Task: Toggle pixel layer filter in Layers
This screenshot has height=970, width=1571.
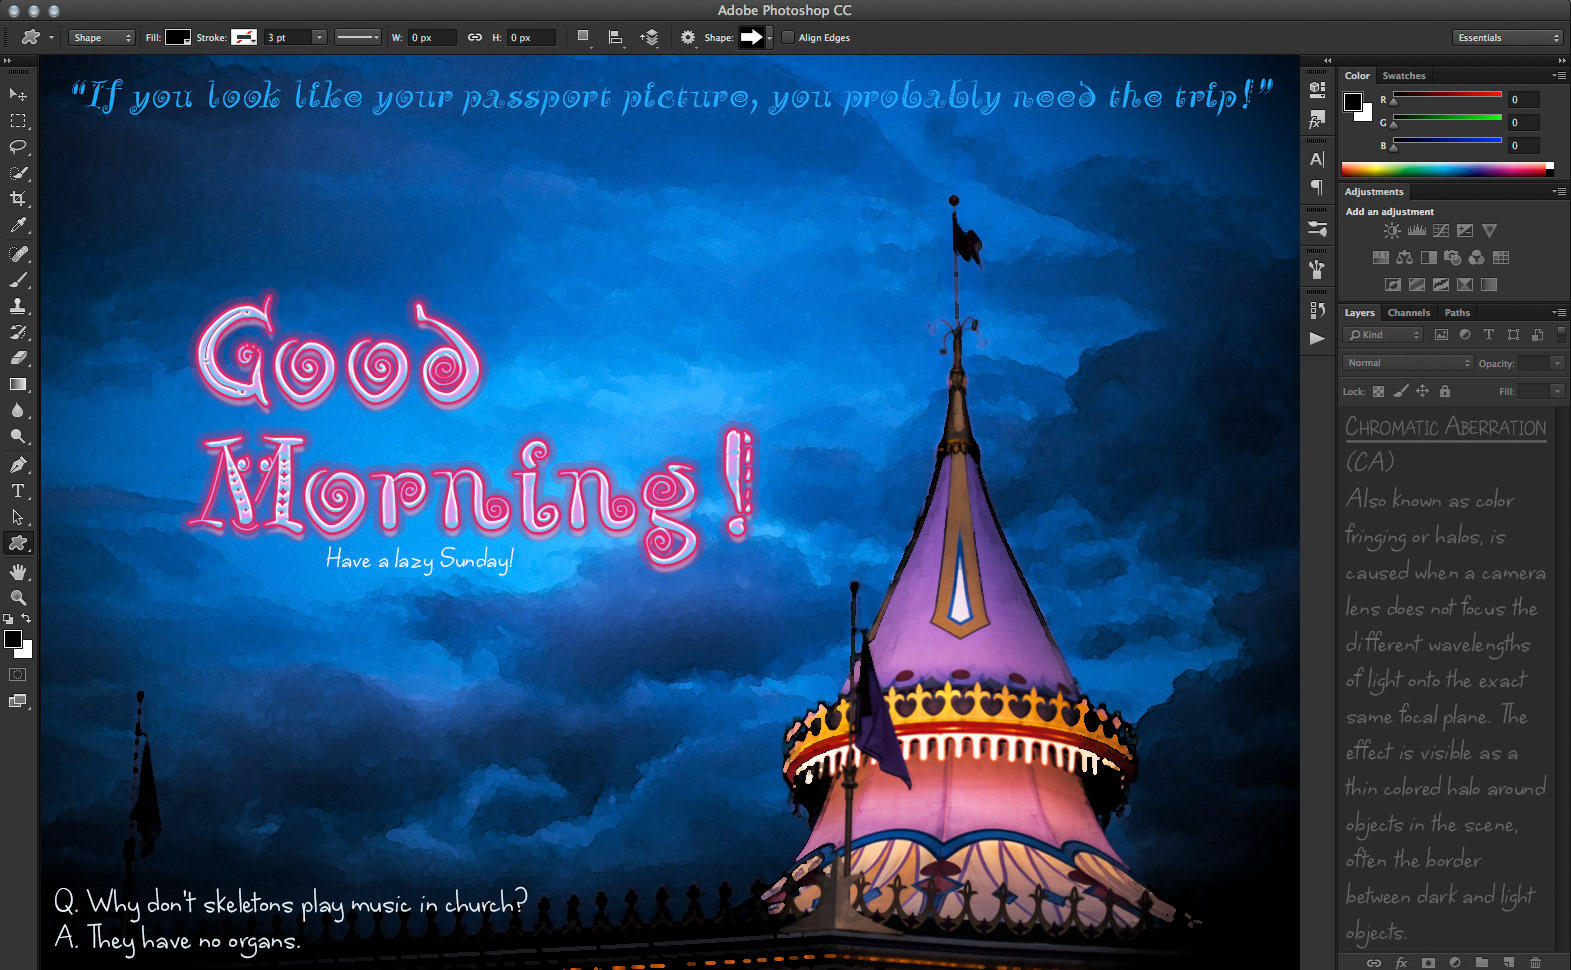Action: click(x=1441, y=335)
